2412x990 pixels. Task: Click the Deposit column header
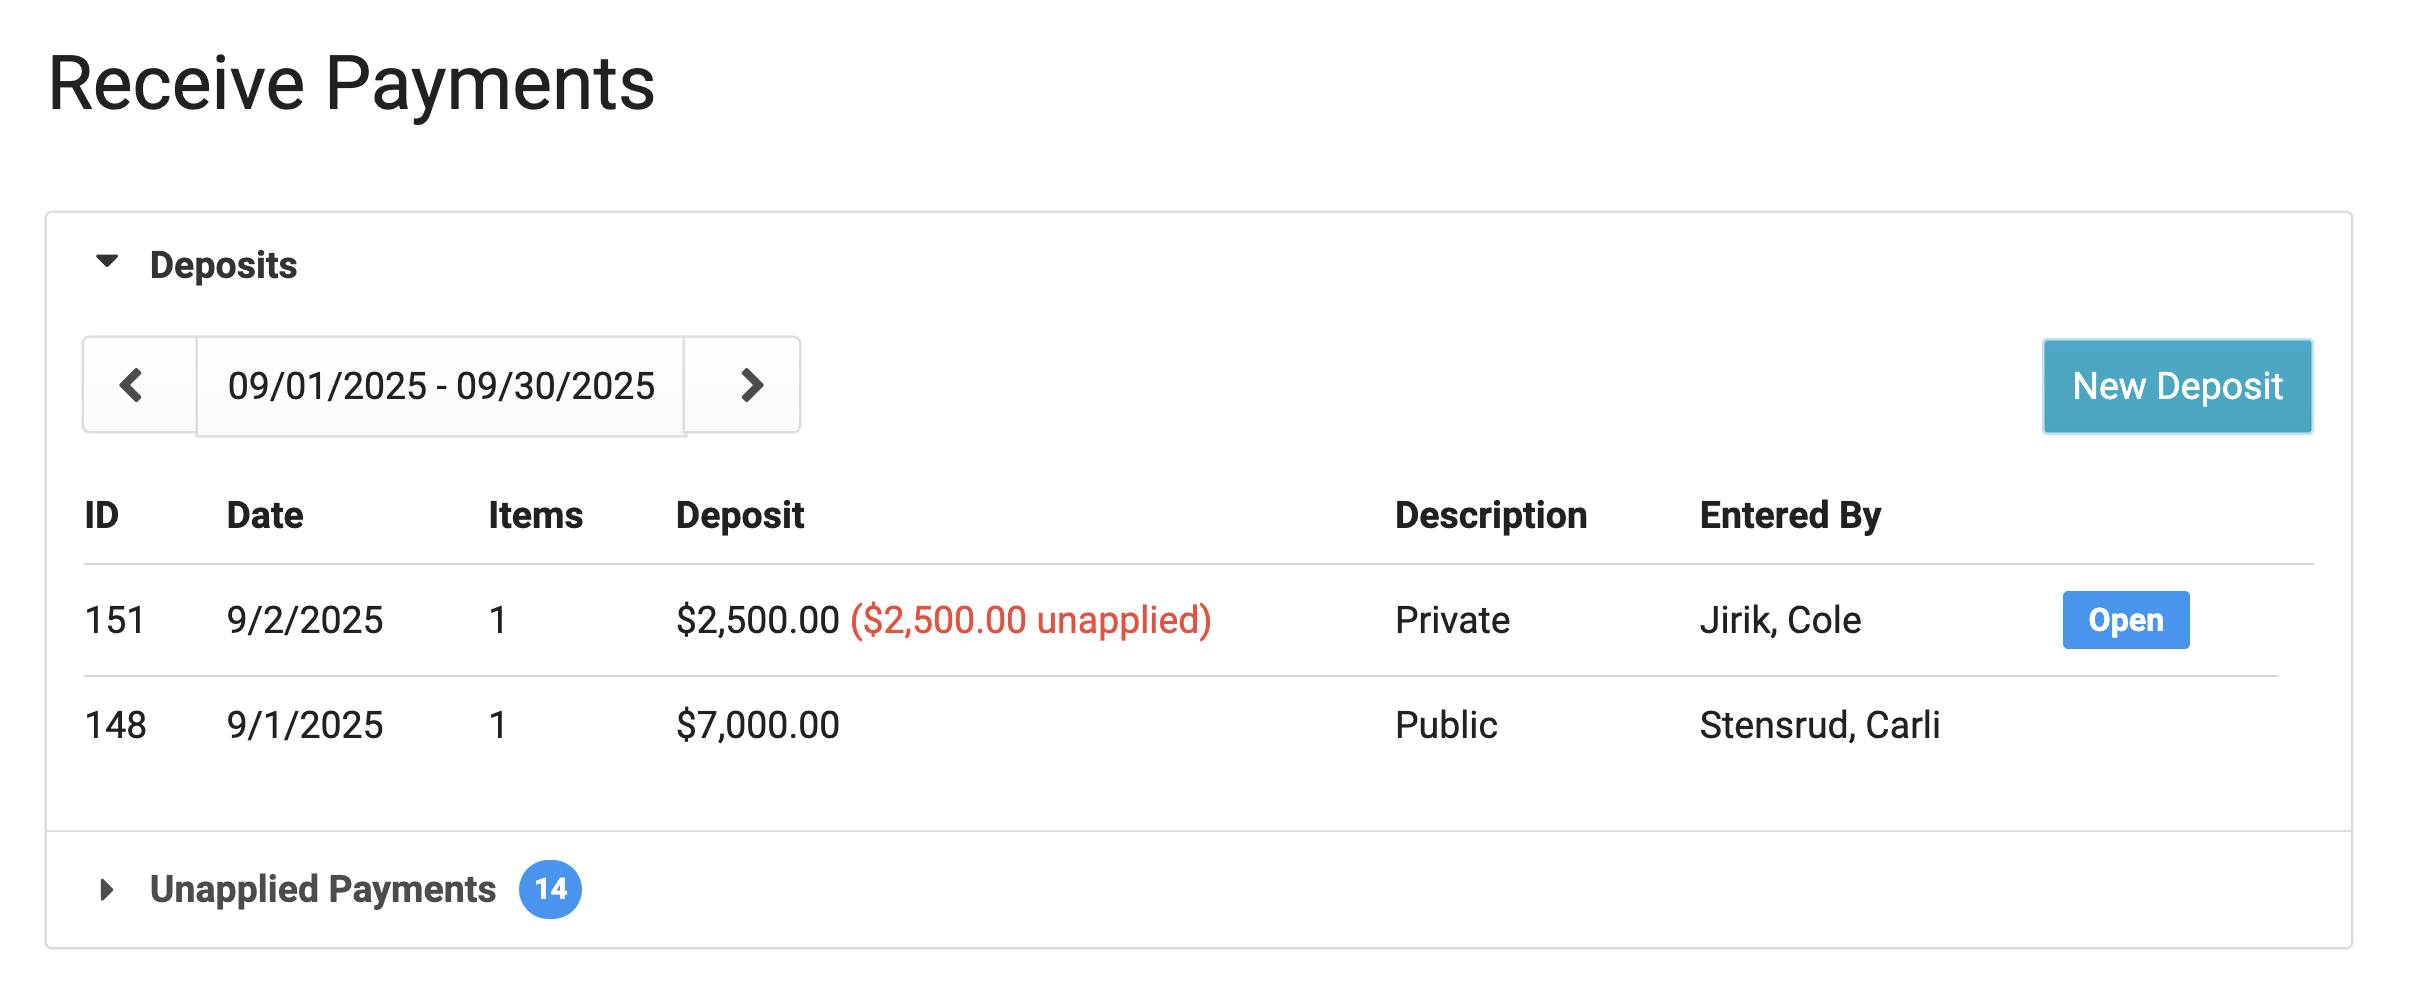pos(740,515)
